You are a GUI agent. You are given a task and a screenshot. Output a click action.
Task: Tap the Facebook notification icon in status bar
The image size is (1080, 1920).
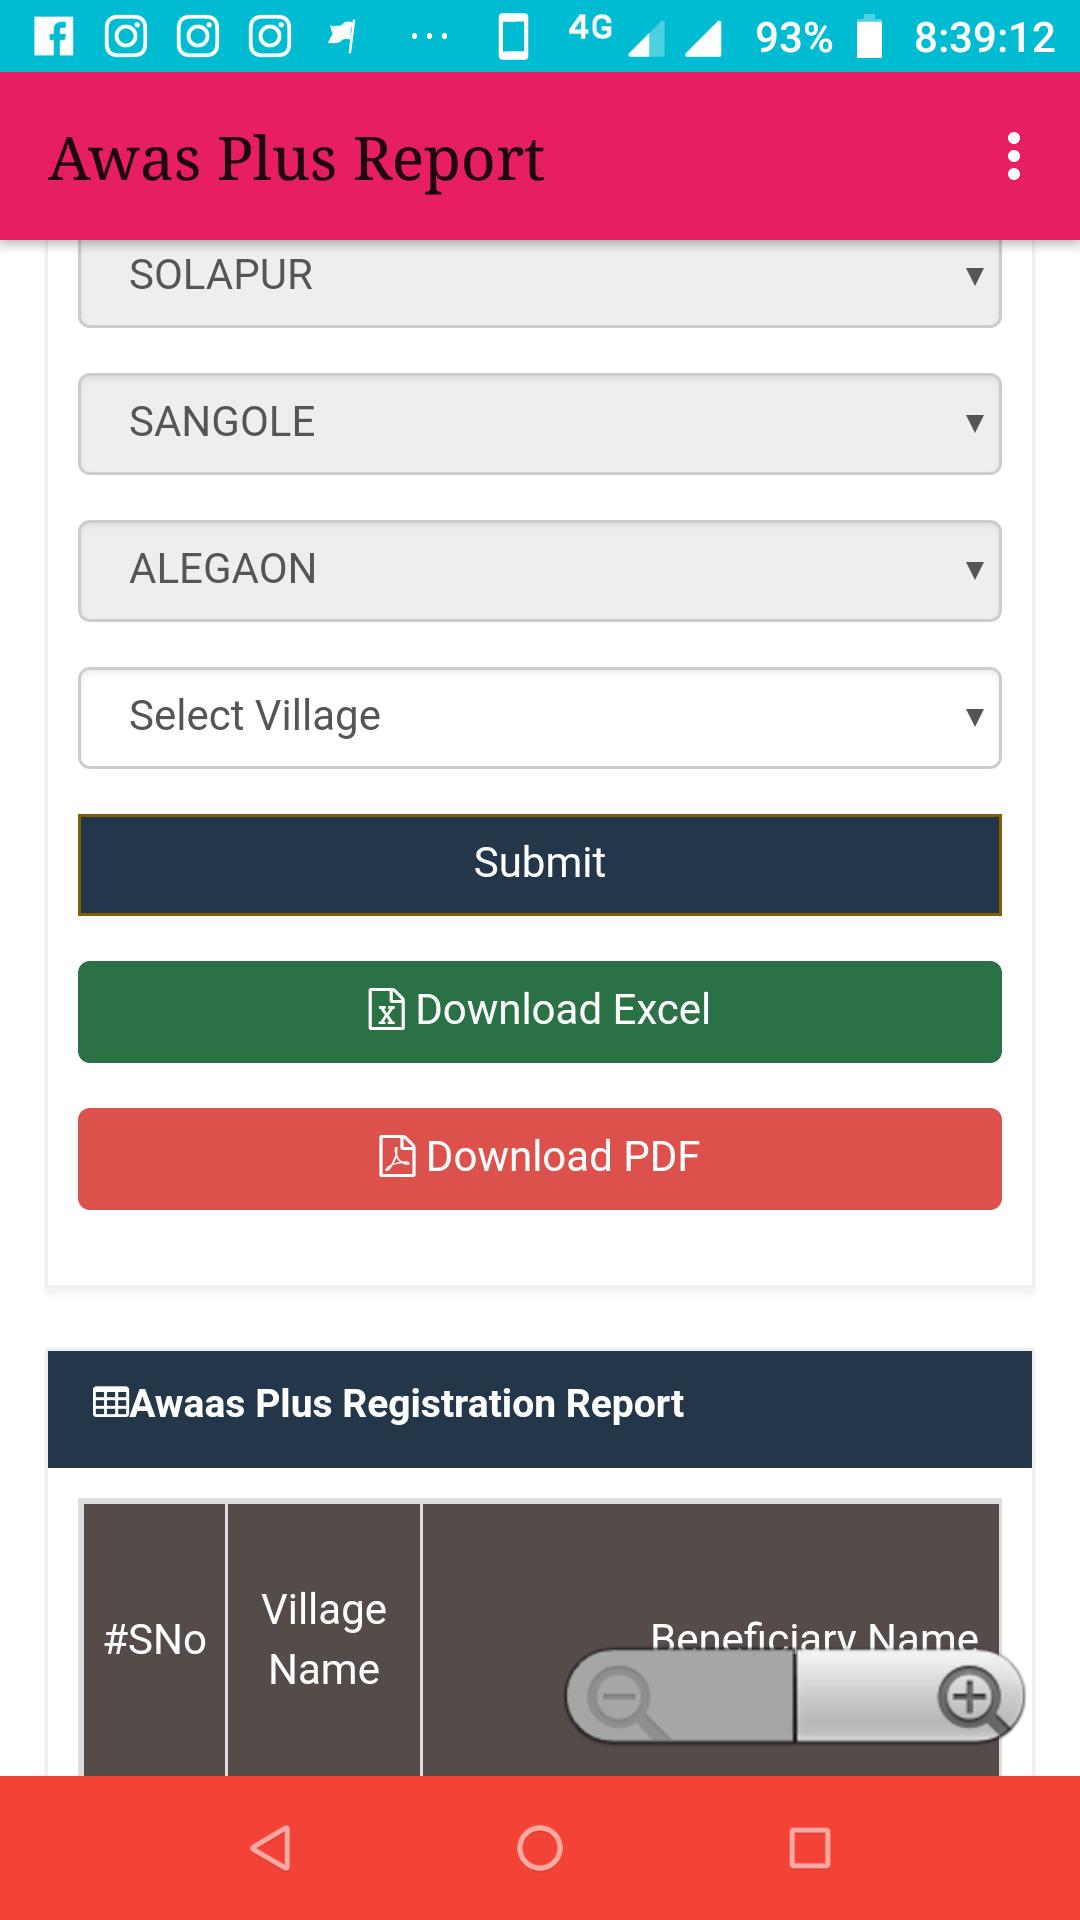[54, 37]
